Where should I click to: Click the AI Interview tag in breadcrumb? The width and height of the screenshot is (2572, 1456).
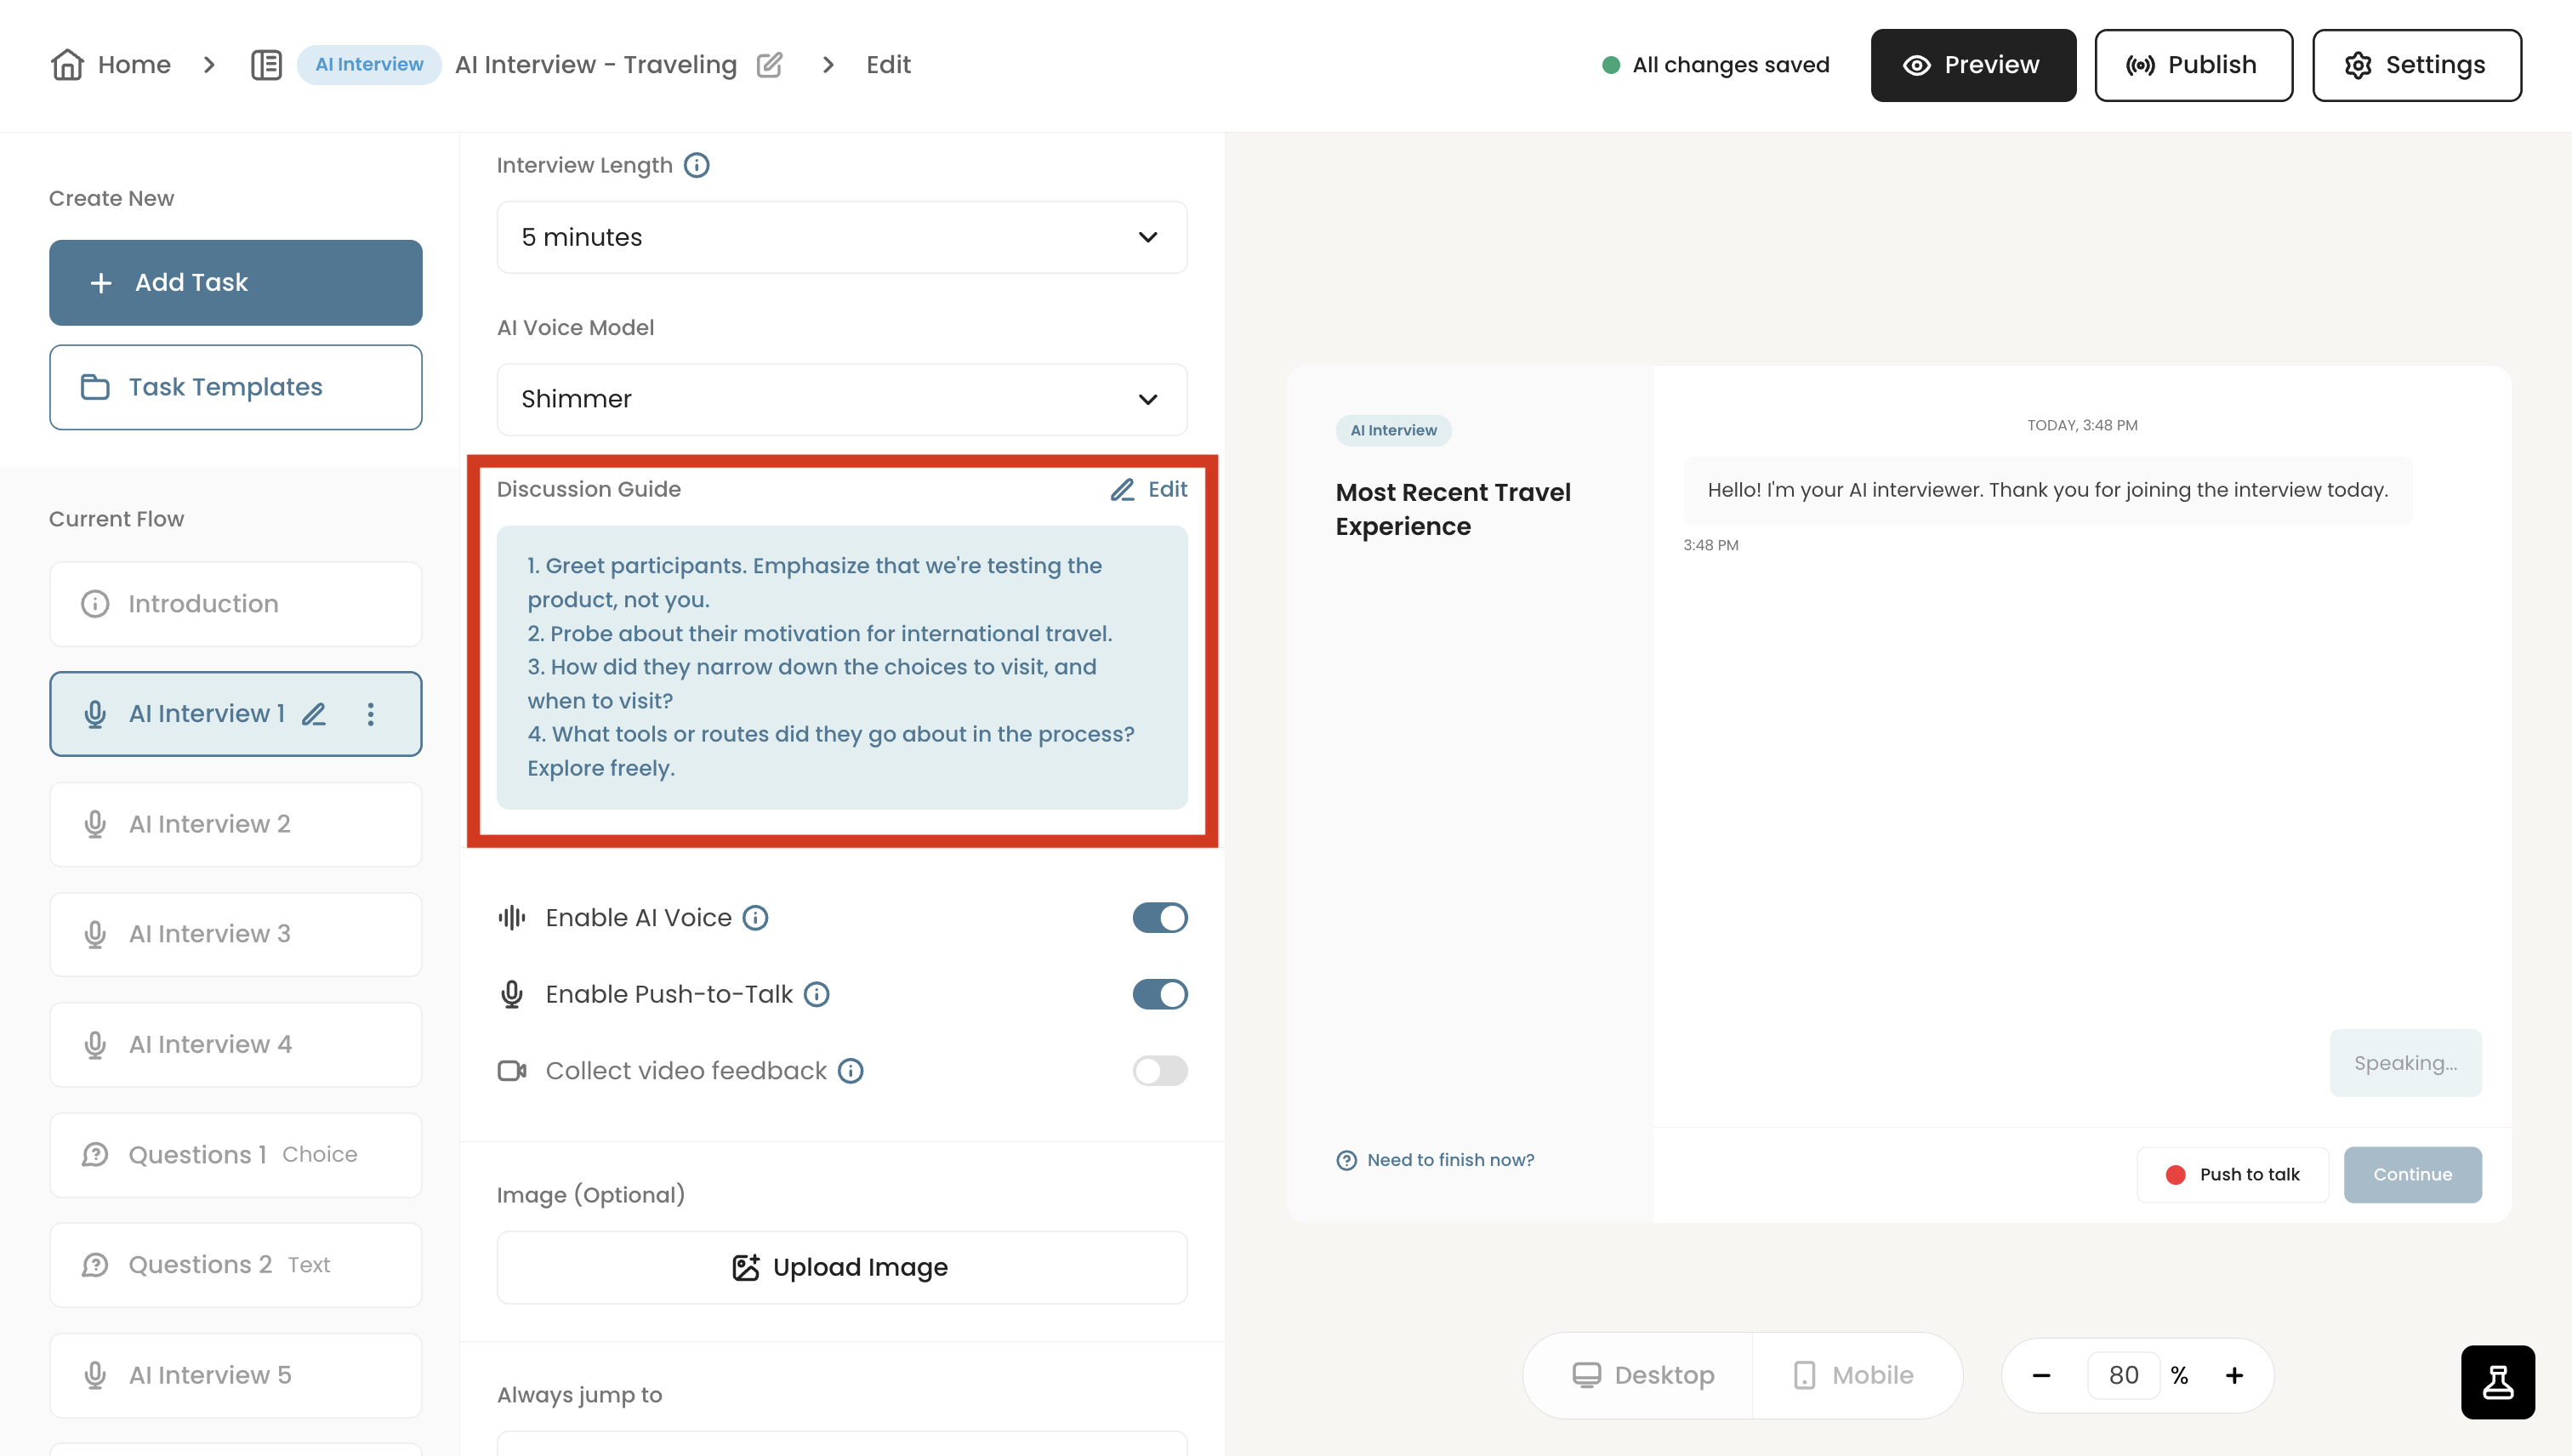click(369, 65)
